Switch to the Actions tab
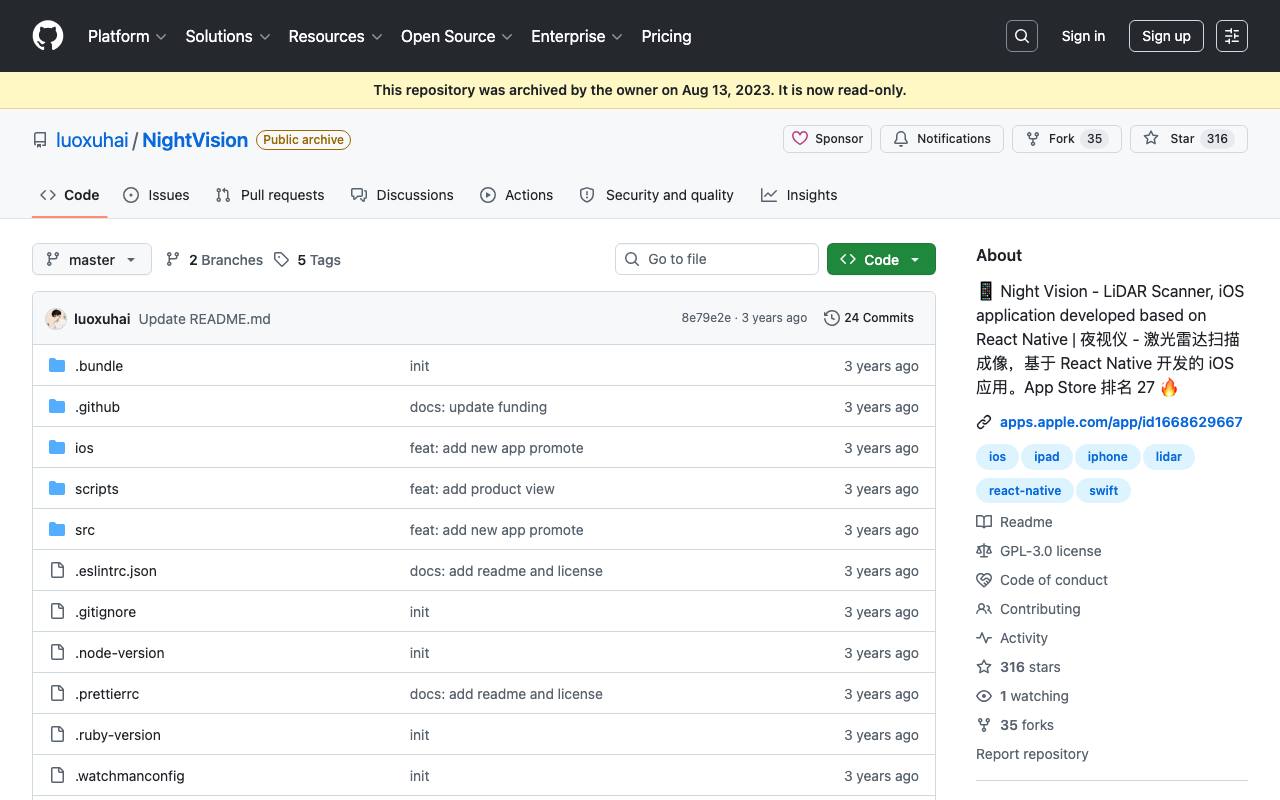The image size is (1280, 800). (x=516, y=195)
